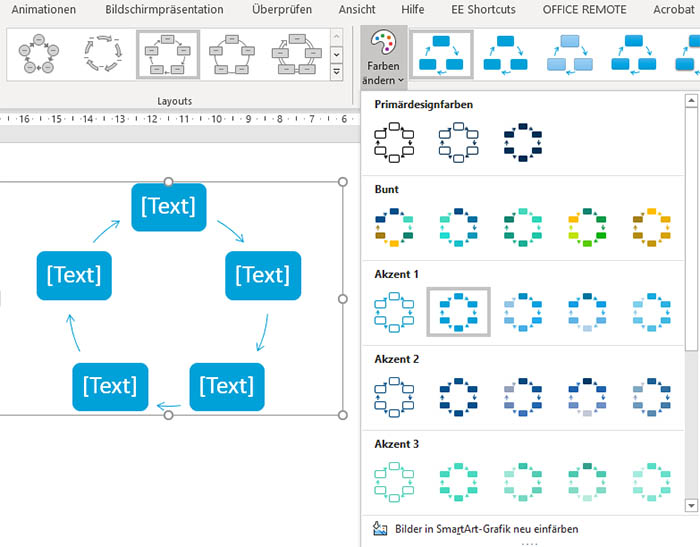The width and height of the screenshot is (700, 547).
Task: Choose fifth Akzent 3 light scheme
Action: pyautogui.click(x=651, y=482)
